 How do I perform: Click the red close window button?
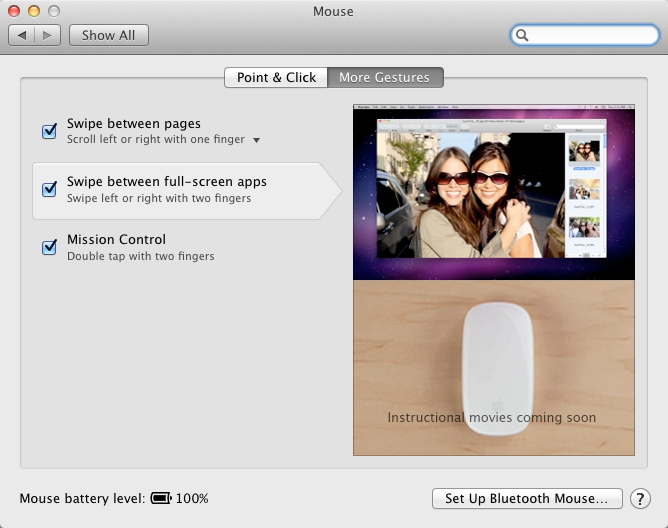pyautogui.click(x=14, y=11)
